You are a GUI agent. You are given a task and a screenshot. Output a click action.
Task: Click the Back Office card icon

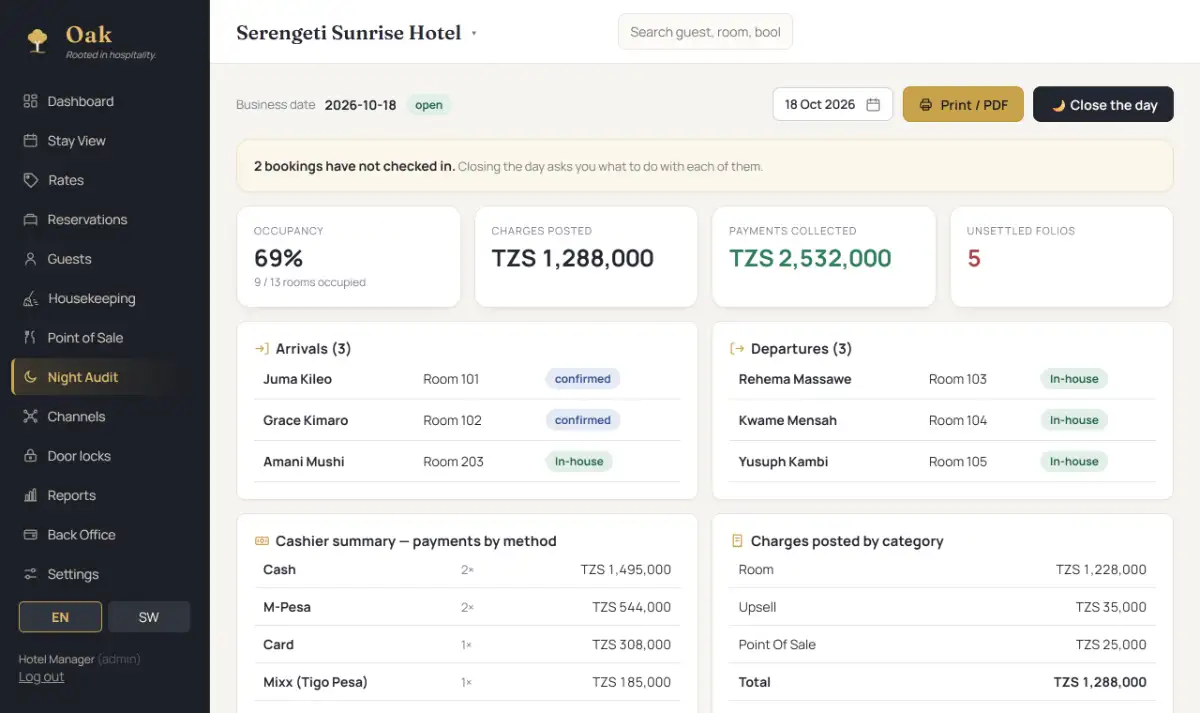(x=30, y=535)
